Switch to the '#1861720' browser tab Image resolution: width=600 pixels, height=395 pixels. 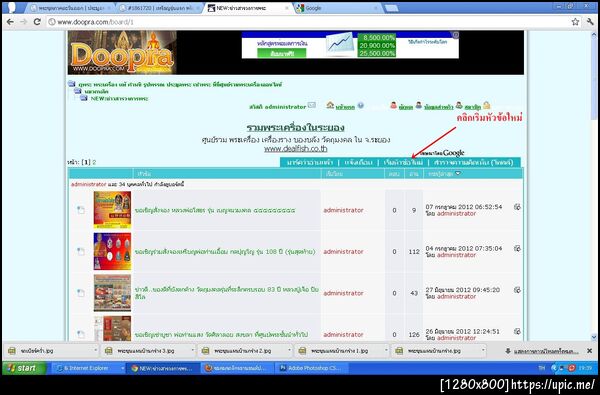[x=160, y=8]
